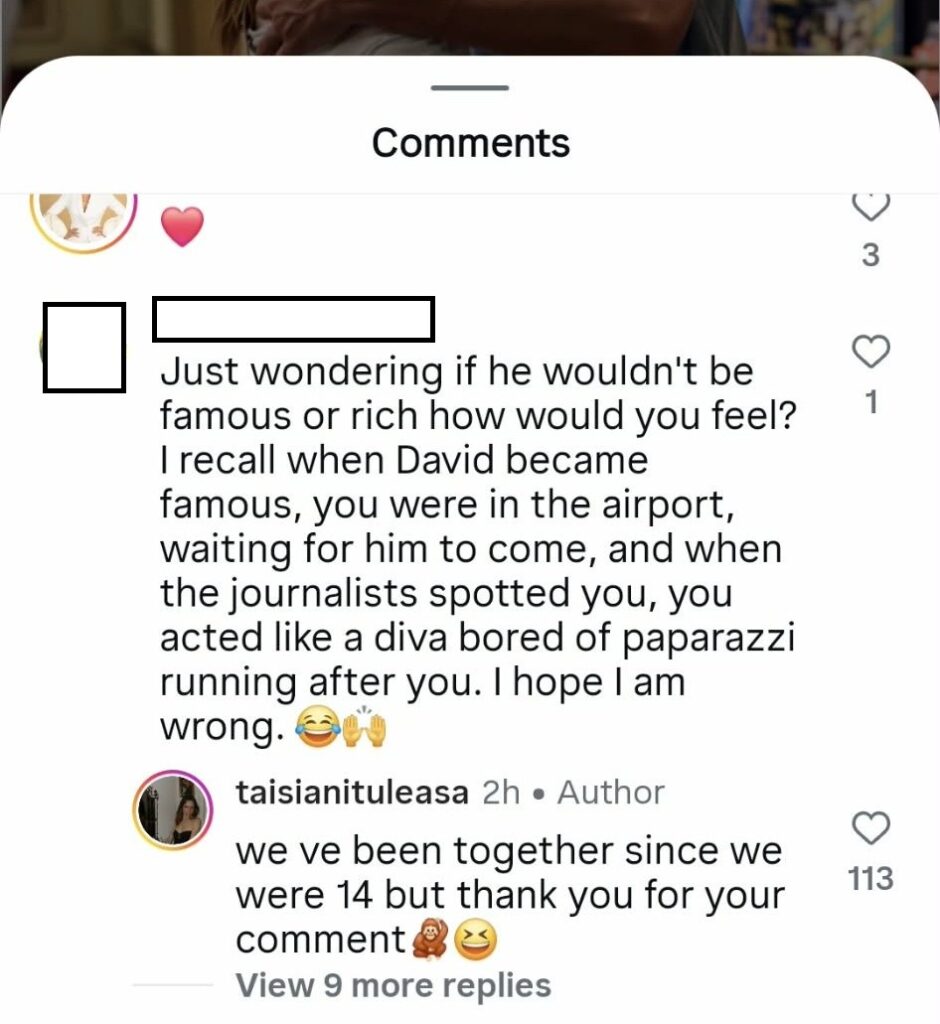Like the heart emoji comment
This screenshot has height=1024, width=940.
click(x=871, y=208)
